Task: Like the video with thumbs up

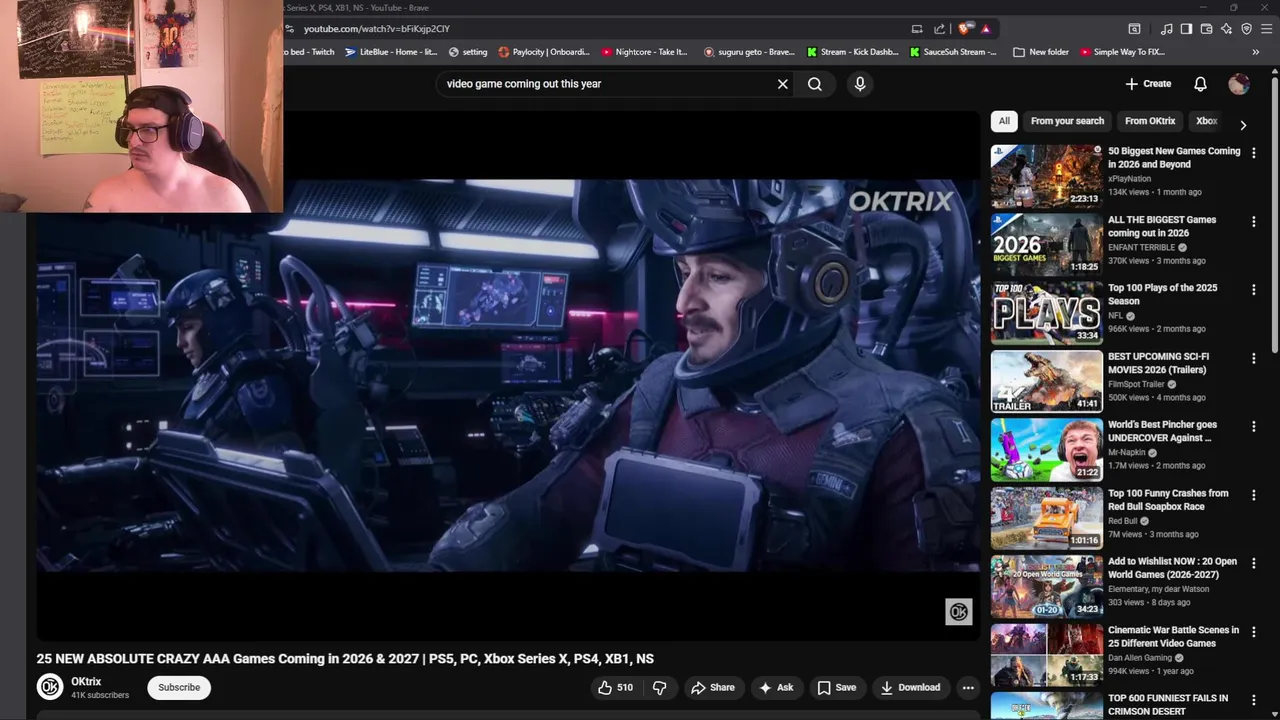Action: [616, 687]
